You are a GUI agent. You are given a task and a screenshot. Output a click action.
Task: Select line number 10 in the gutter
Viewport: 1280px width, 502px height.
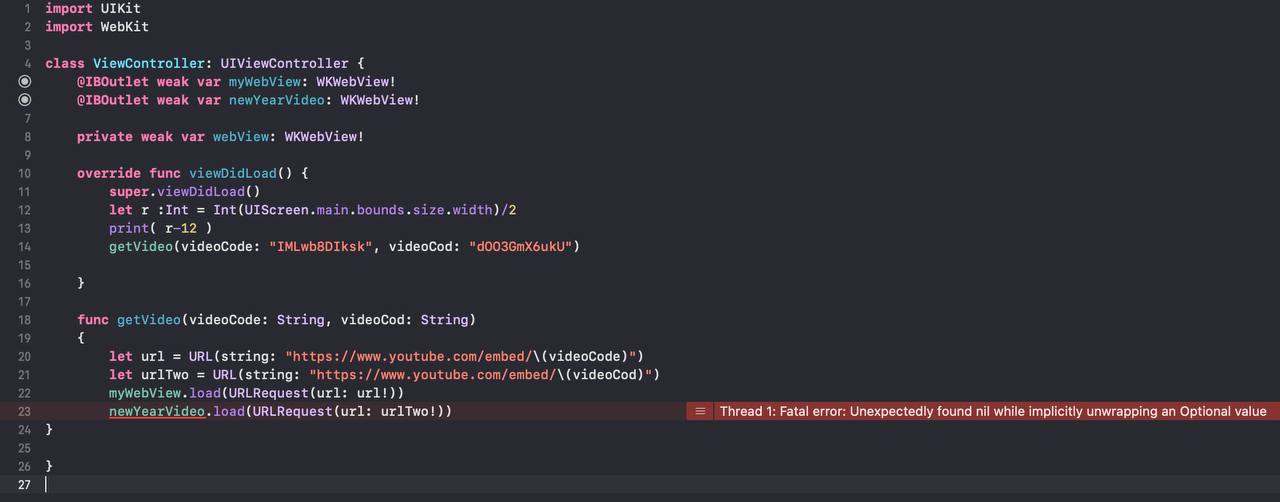[x=24, y=173]
